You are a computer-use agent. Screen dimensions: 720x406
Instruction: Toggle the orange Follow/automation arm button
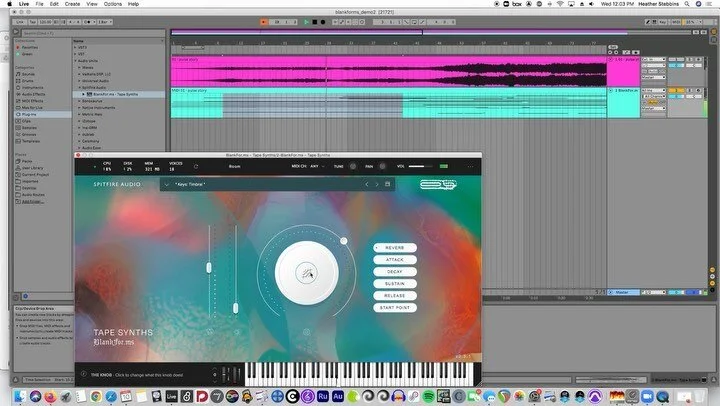[264, 22]
